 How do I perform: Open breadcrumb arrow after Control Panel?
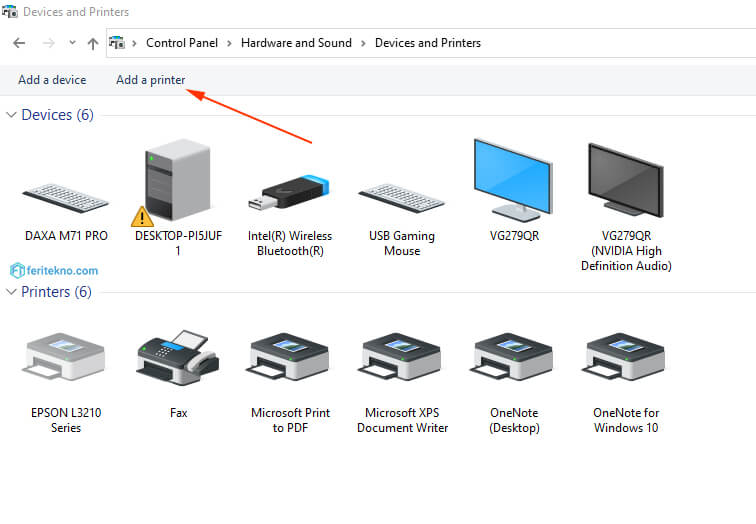[x=230, y=43]
